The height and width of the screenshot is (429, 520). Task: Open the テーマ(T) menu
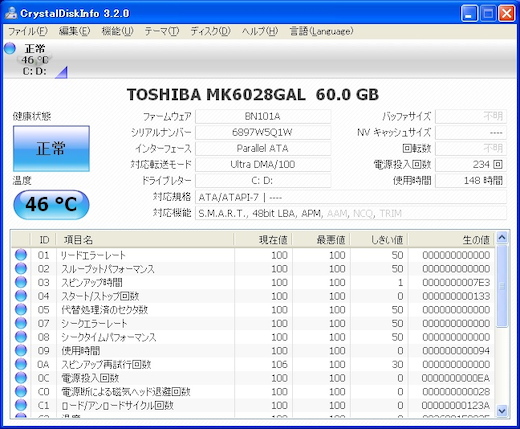pos(162,31)
